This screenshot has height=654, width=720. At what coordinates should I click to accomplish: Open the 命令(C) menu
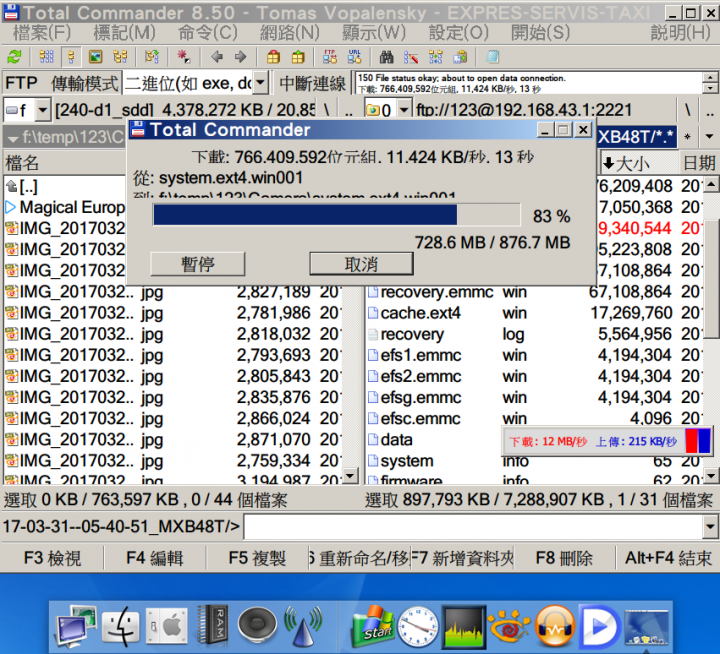(208, 33)
